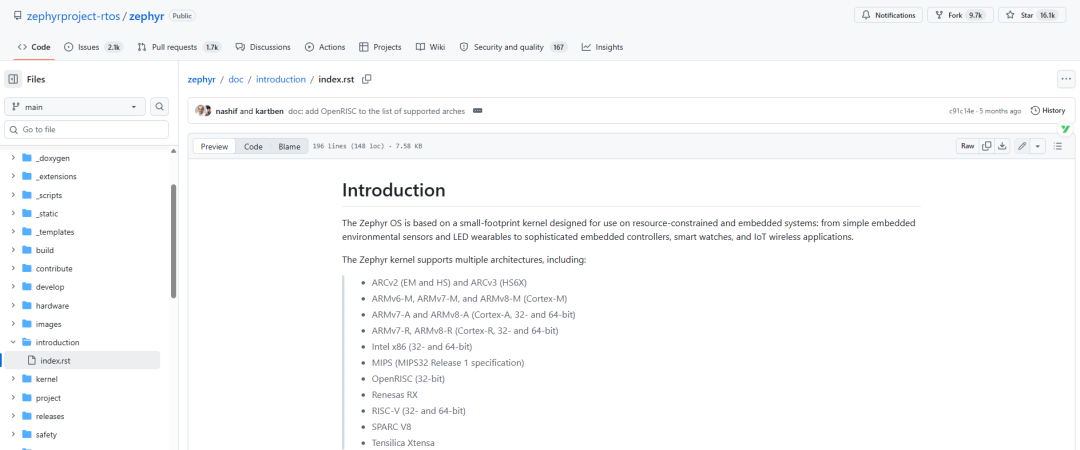Open the Projects tab
1080x450 pixels.
pos(380,47)
